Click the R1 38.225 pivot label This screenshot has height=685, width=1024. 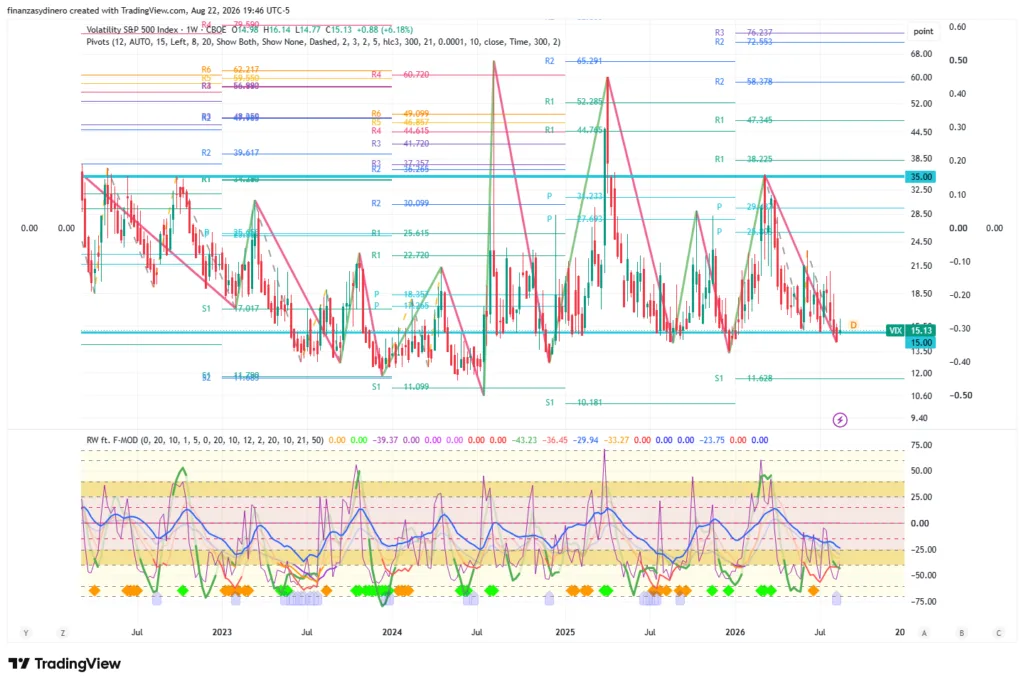coord(743,159)
